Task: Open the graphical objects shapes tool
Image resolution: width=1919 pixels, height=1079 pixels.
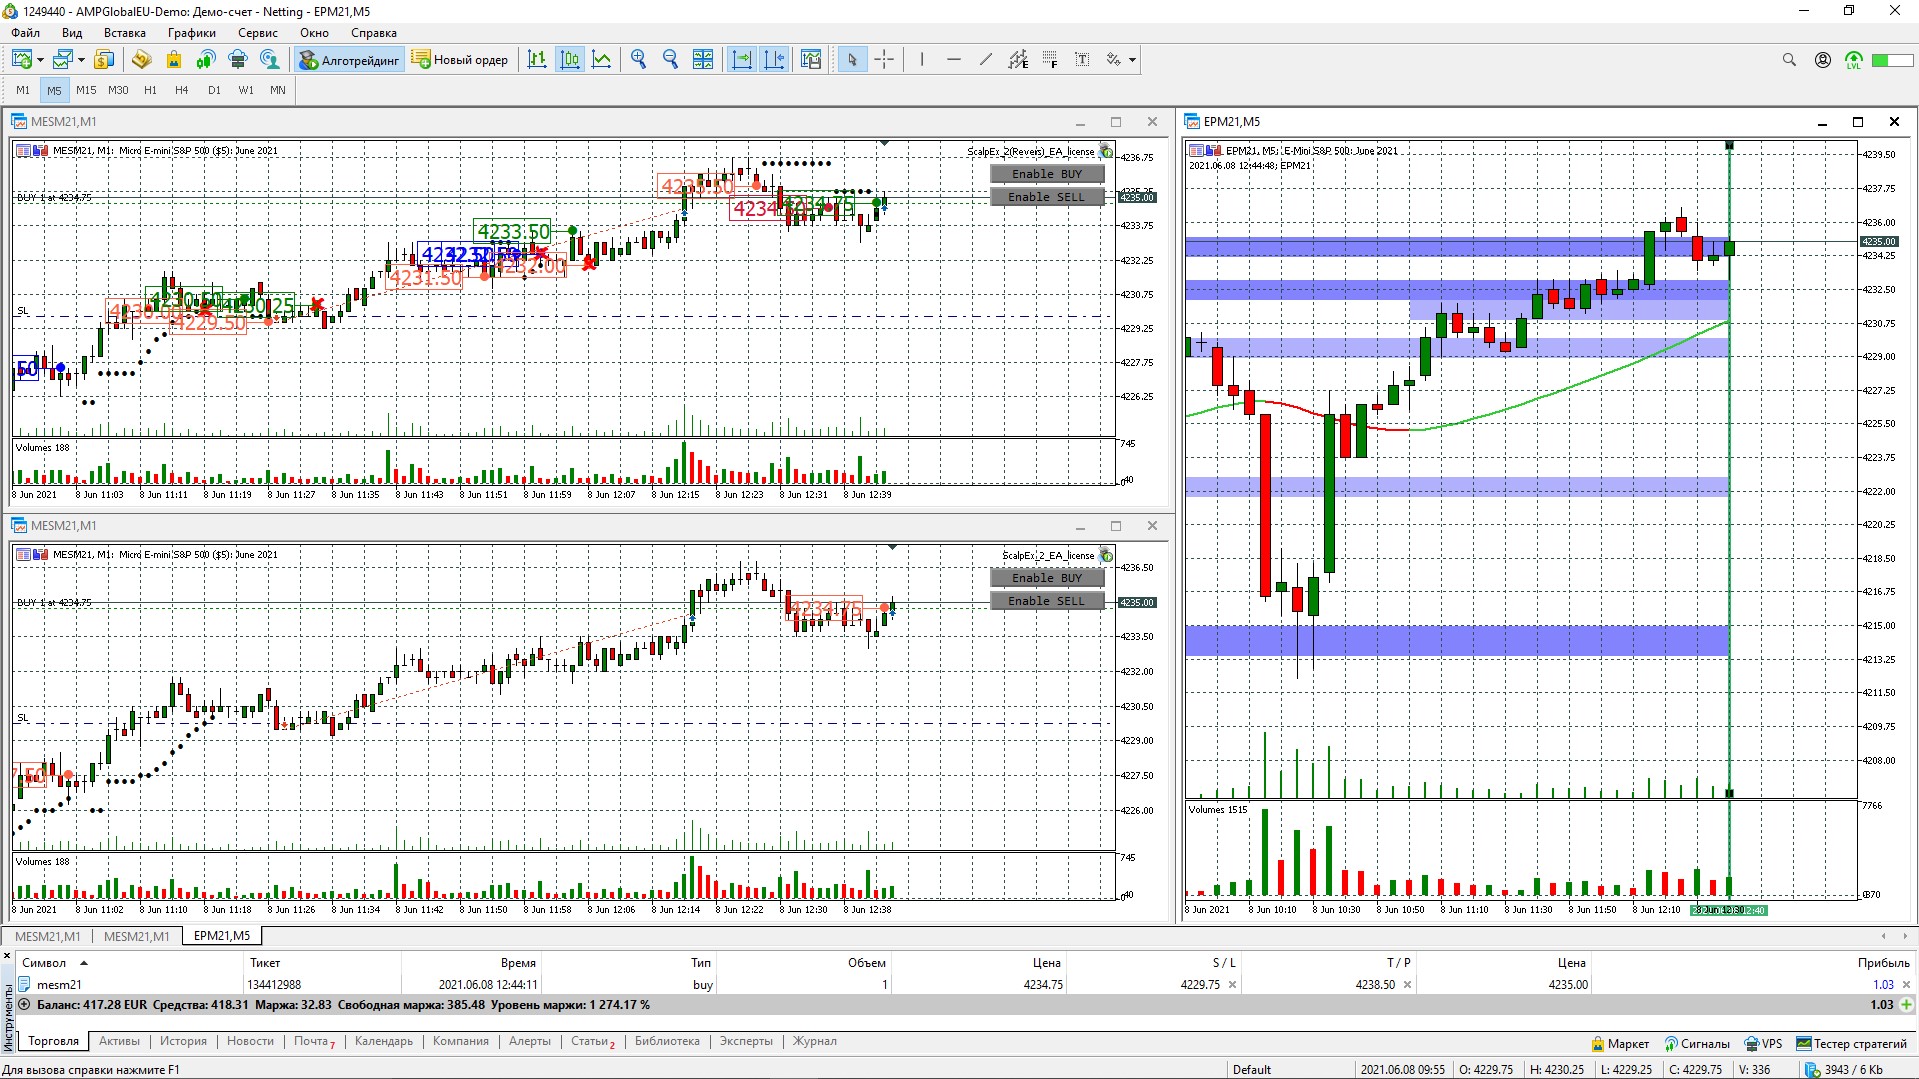Action: click(1114, 60)
